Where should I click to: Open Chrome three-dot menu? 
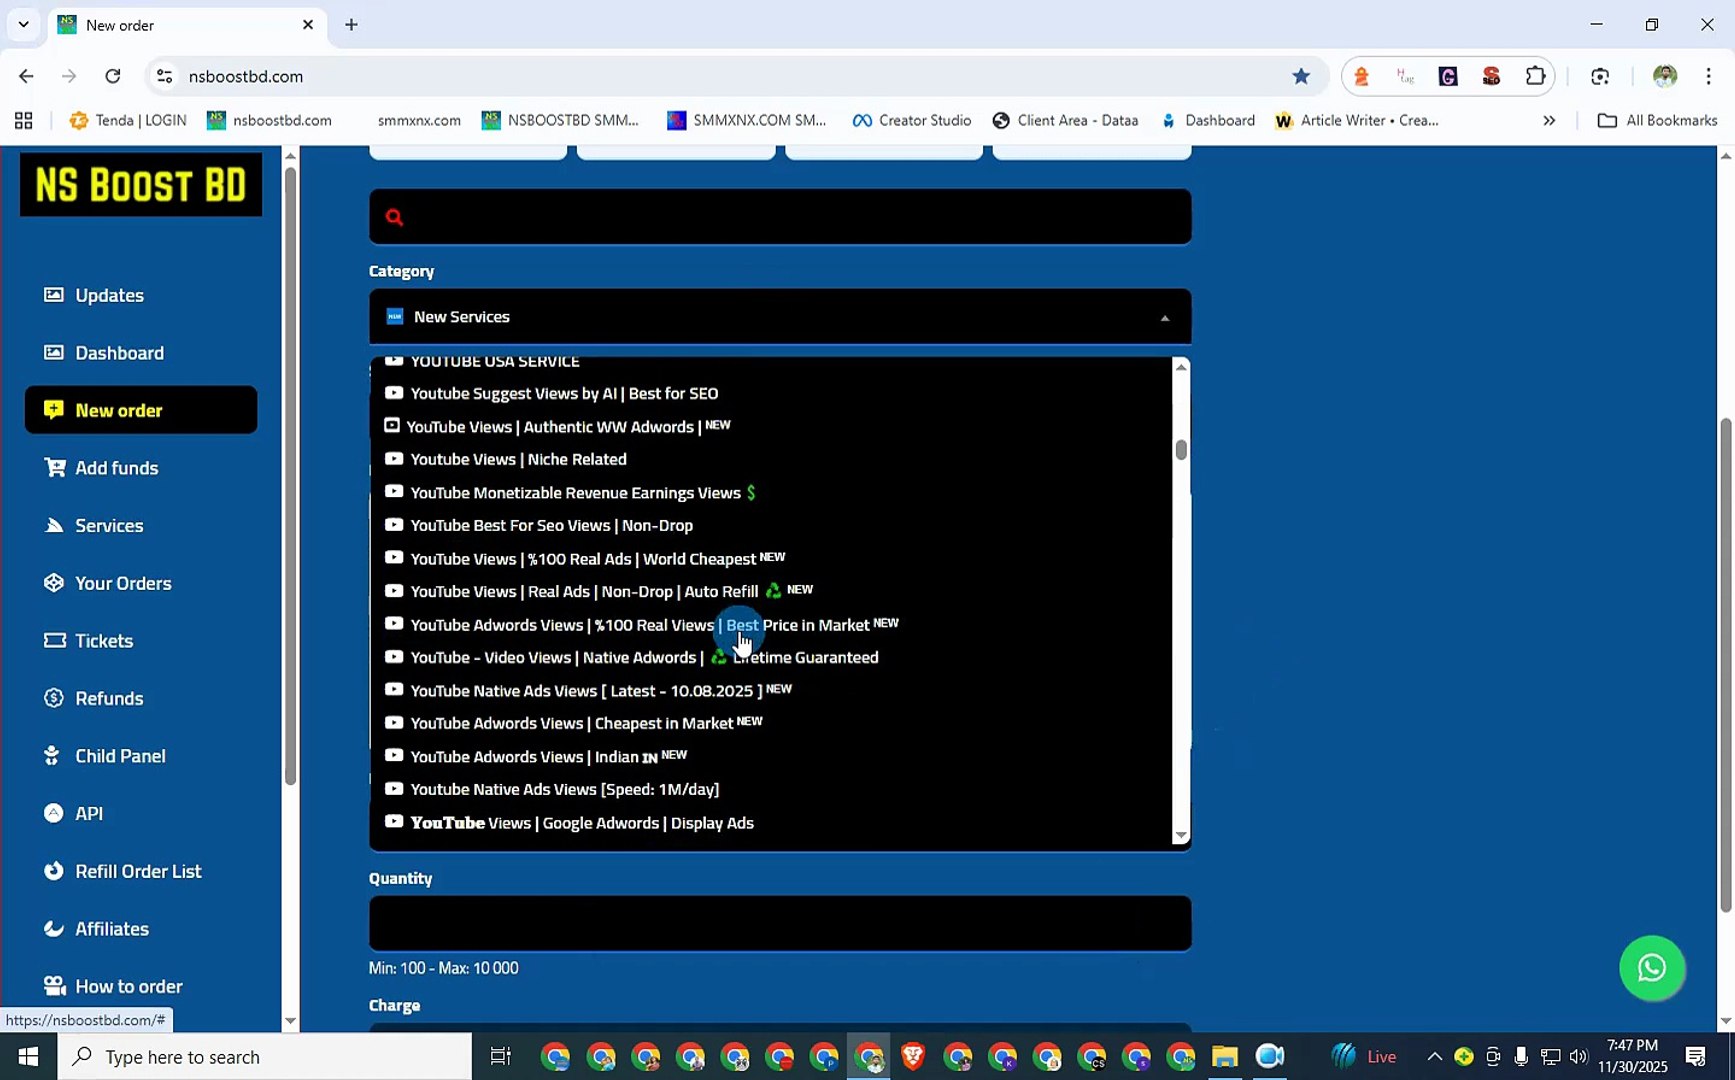pyautogui.click(x=1708, y=76)
